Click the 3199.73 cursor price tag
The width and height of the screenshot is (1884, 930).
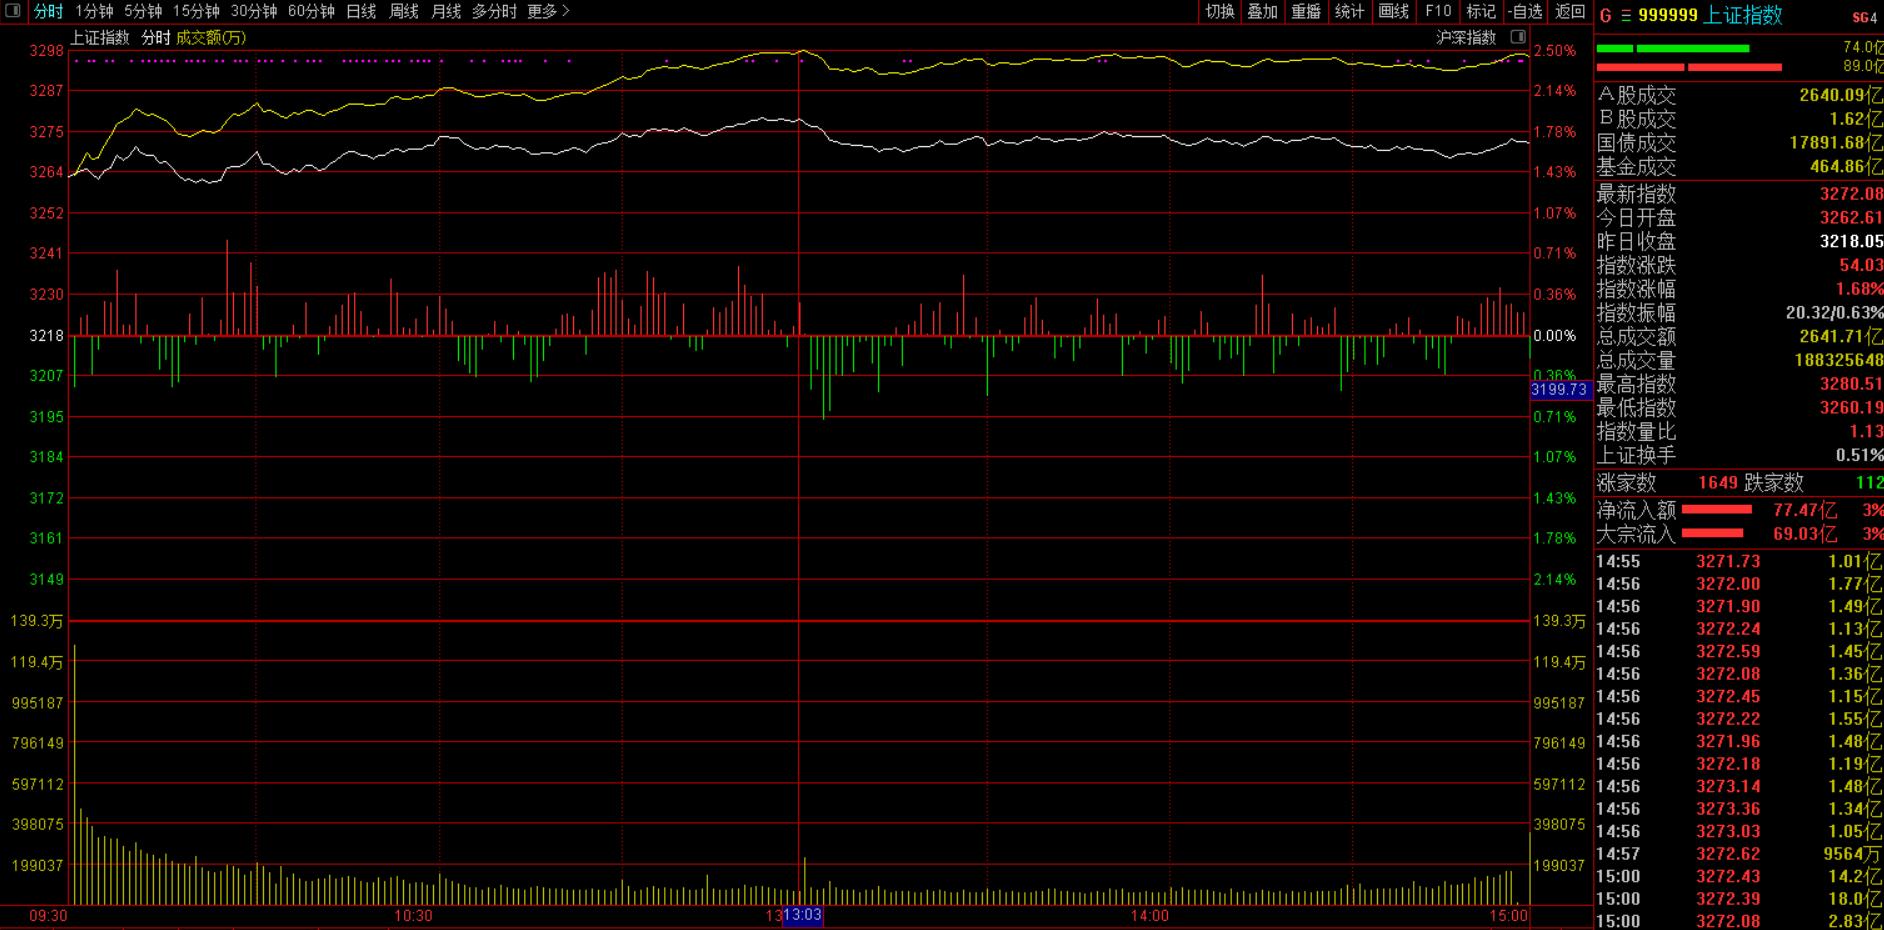click(1560, 390)
